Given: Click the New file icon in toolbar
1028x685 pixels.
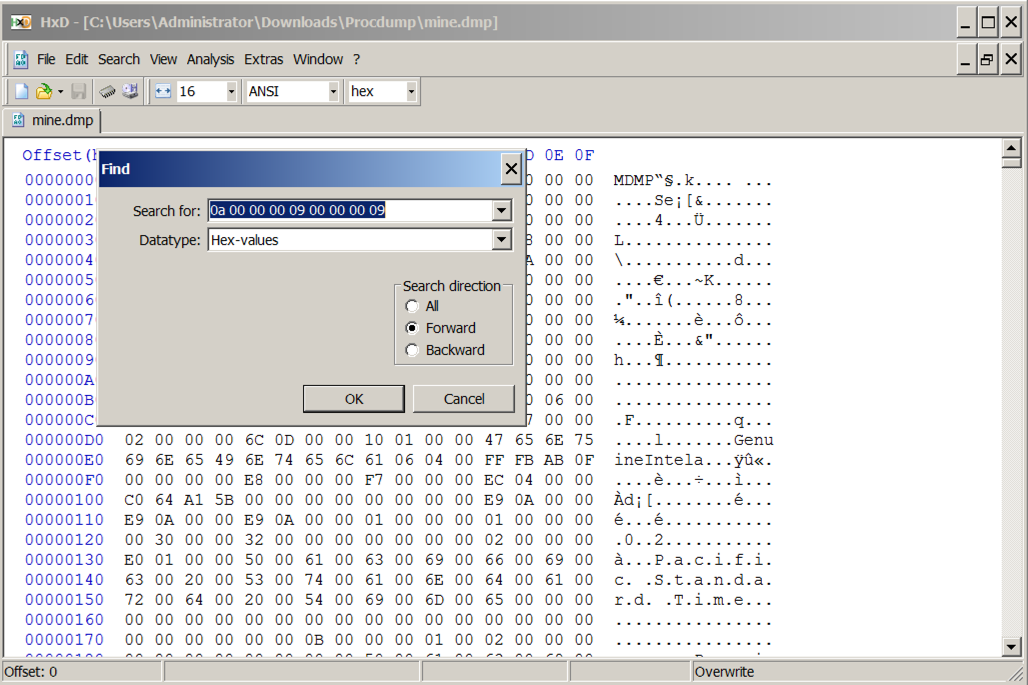Looking at the screenshot, I should (22, 91).
